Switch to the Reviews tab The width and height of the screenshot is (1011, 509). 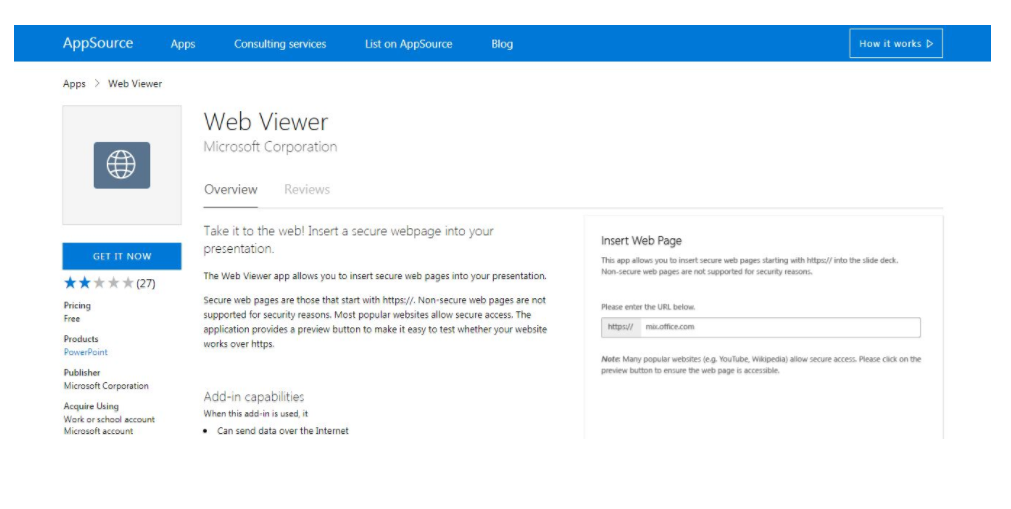point(307,190)
